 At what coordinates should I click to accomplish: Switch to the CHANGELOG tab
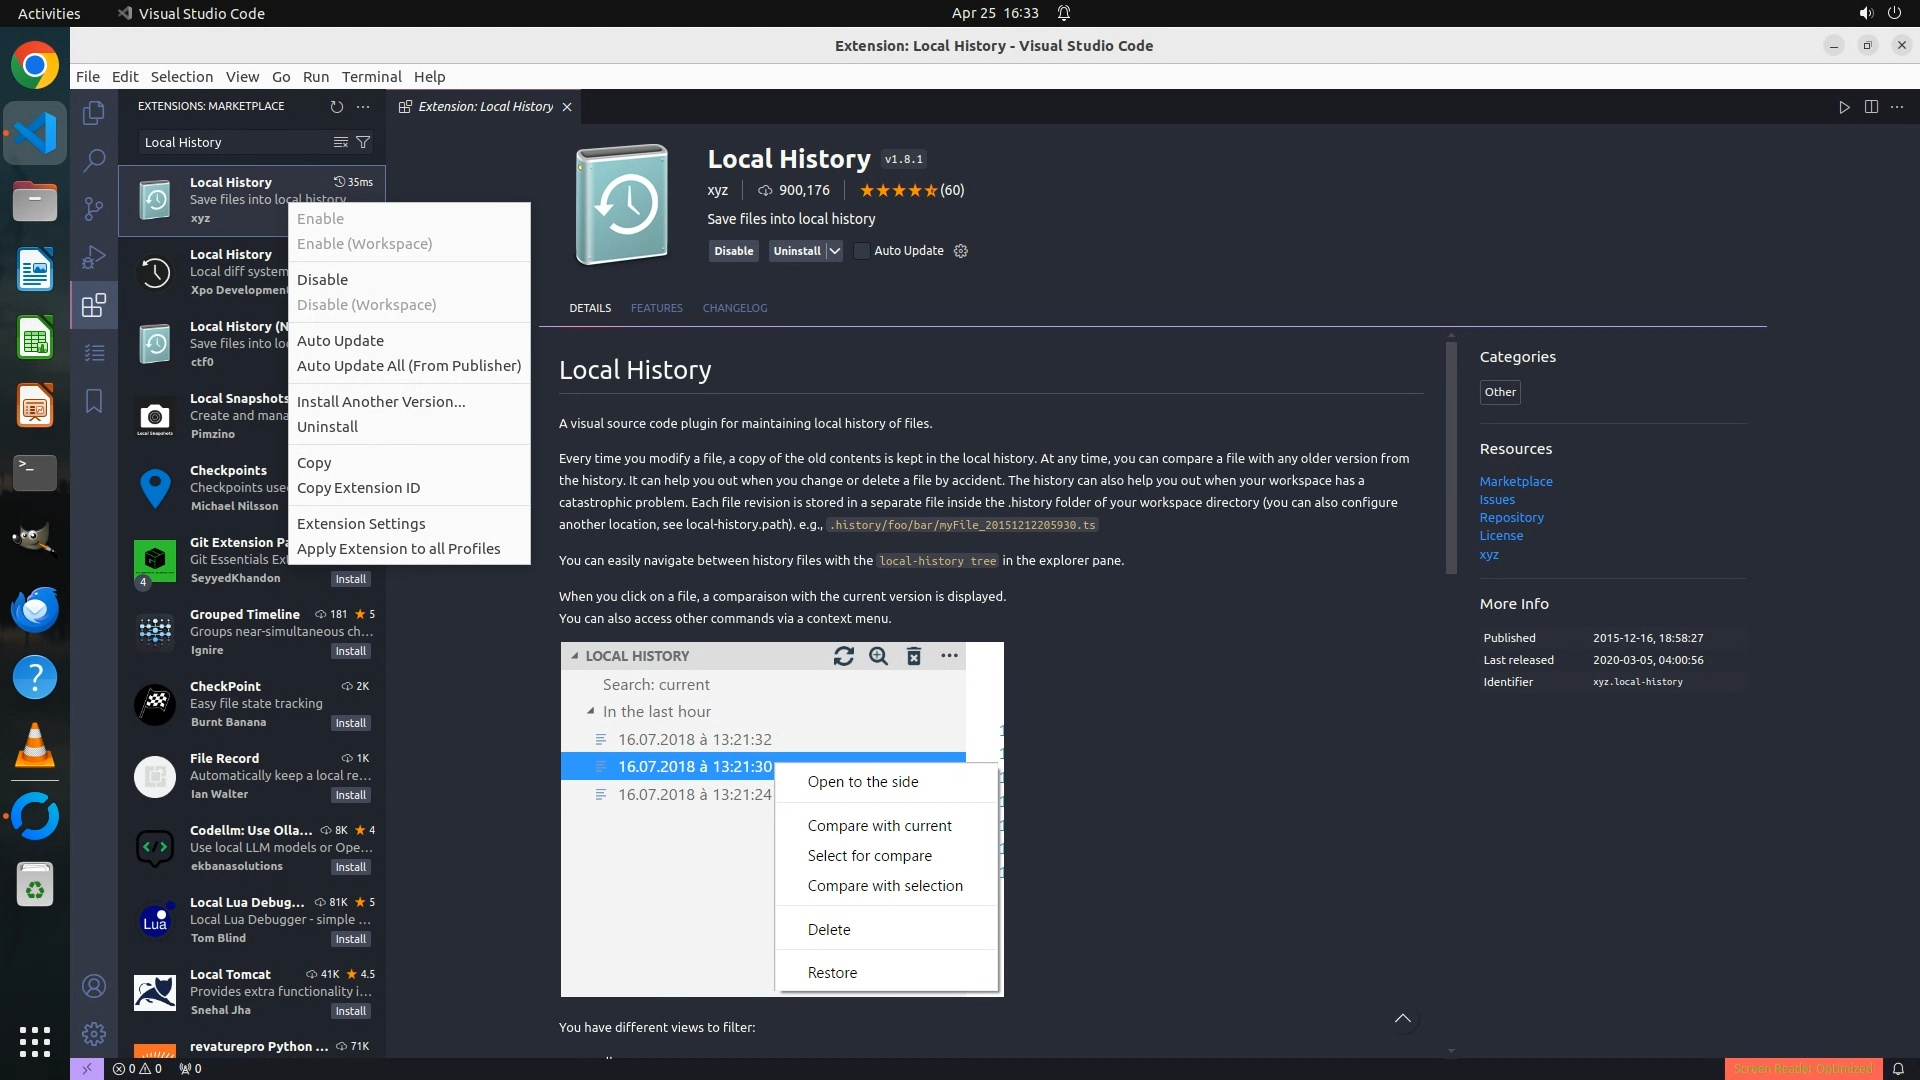coord(734,308)
